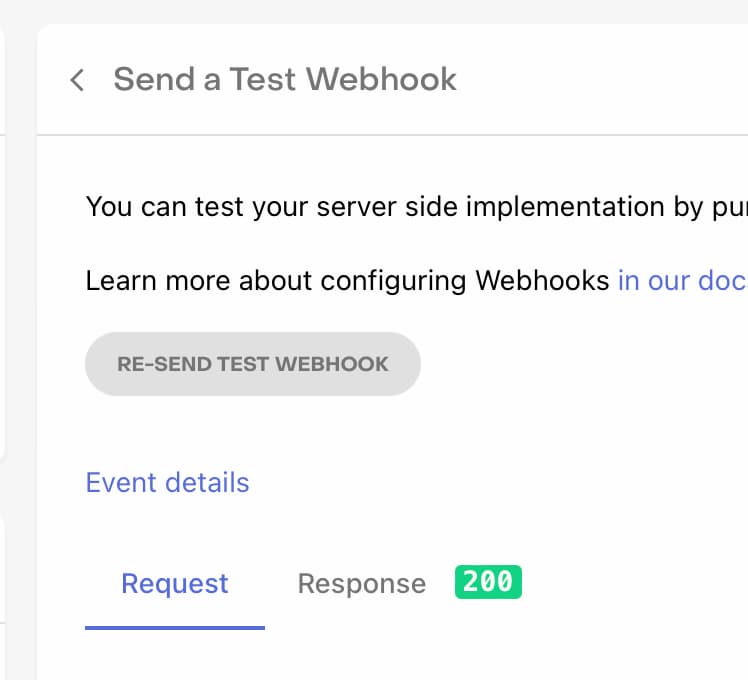
Task: Click the green 200 status badge
Action: 488,582
